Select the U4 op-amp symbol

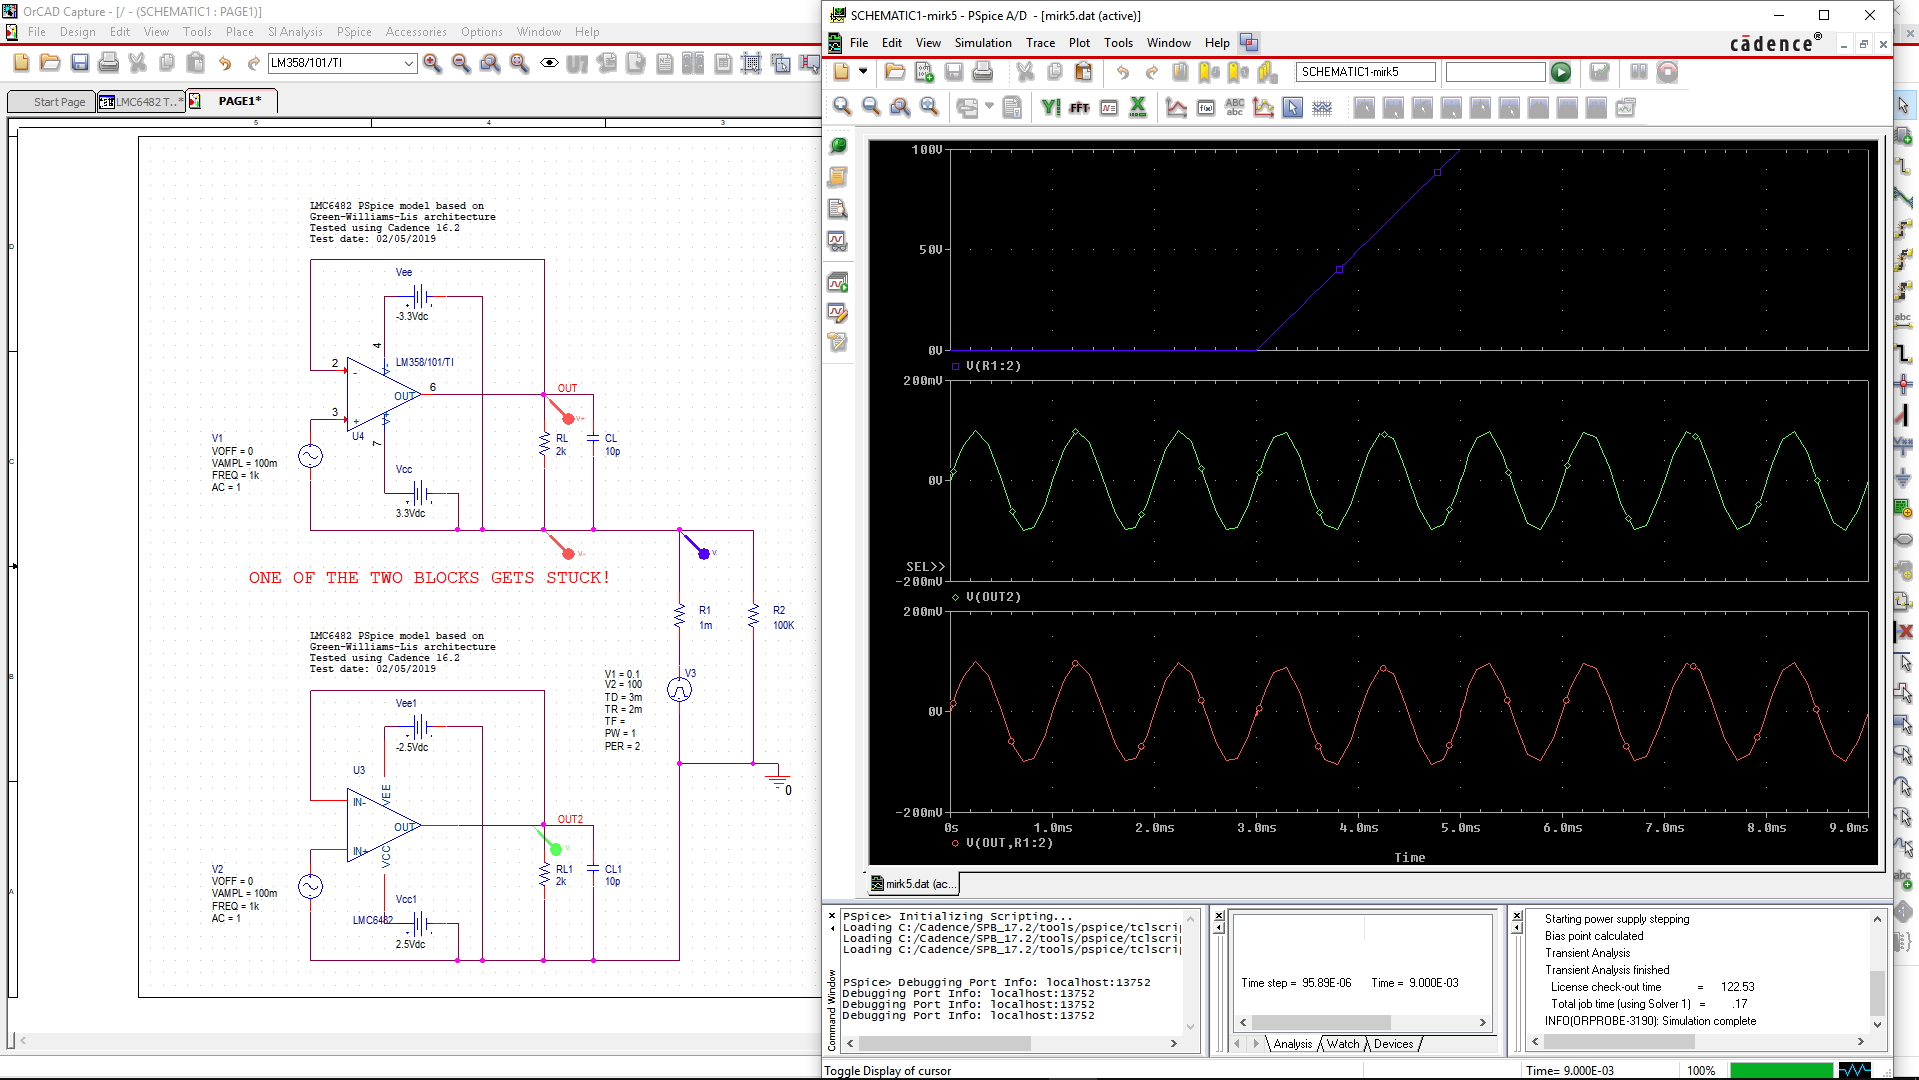click(x=383, y=395)
